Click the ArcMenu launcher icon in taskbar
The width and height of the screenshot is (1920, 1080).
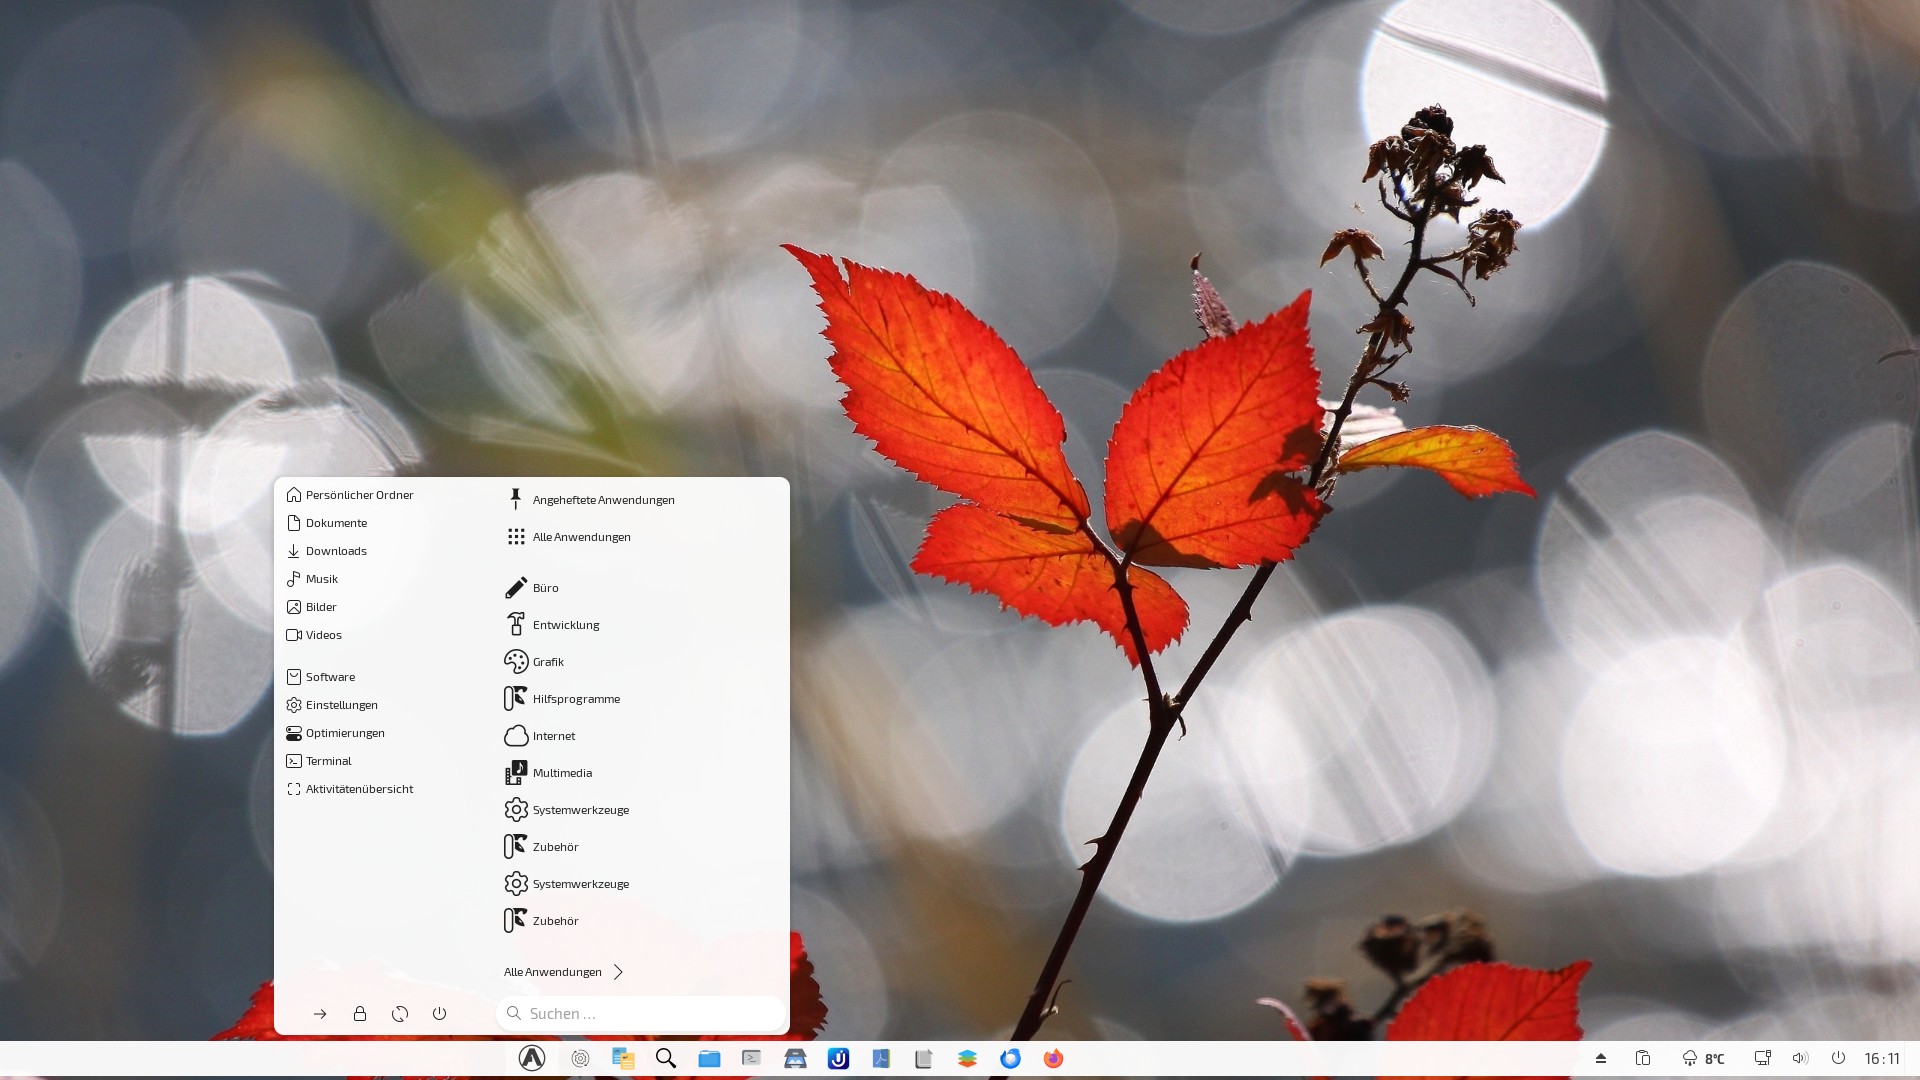tap(532, 1058)
